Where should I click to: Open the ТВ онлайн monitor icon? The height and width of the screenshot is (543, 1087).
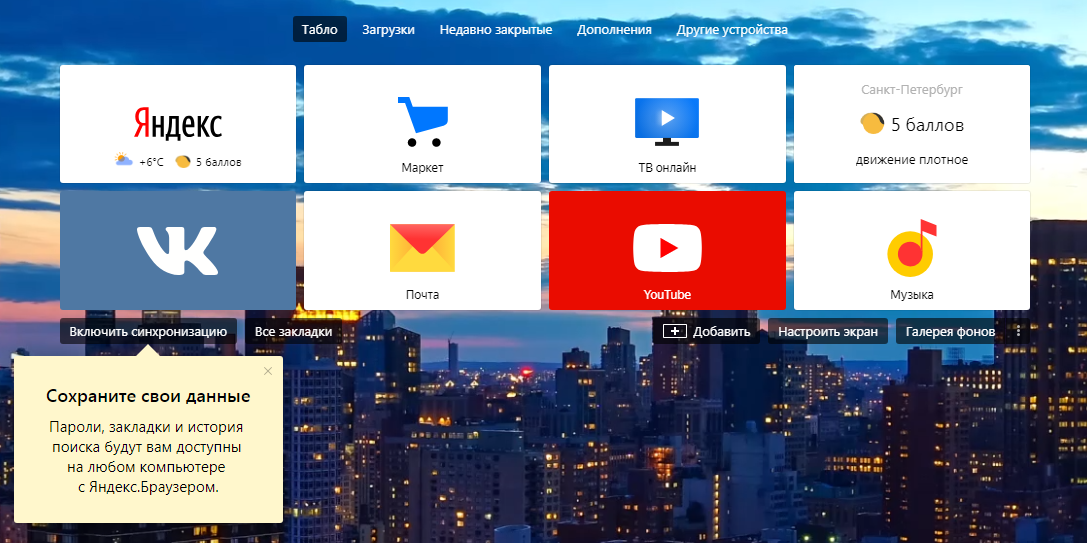coord(667,121)
